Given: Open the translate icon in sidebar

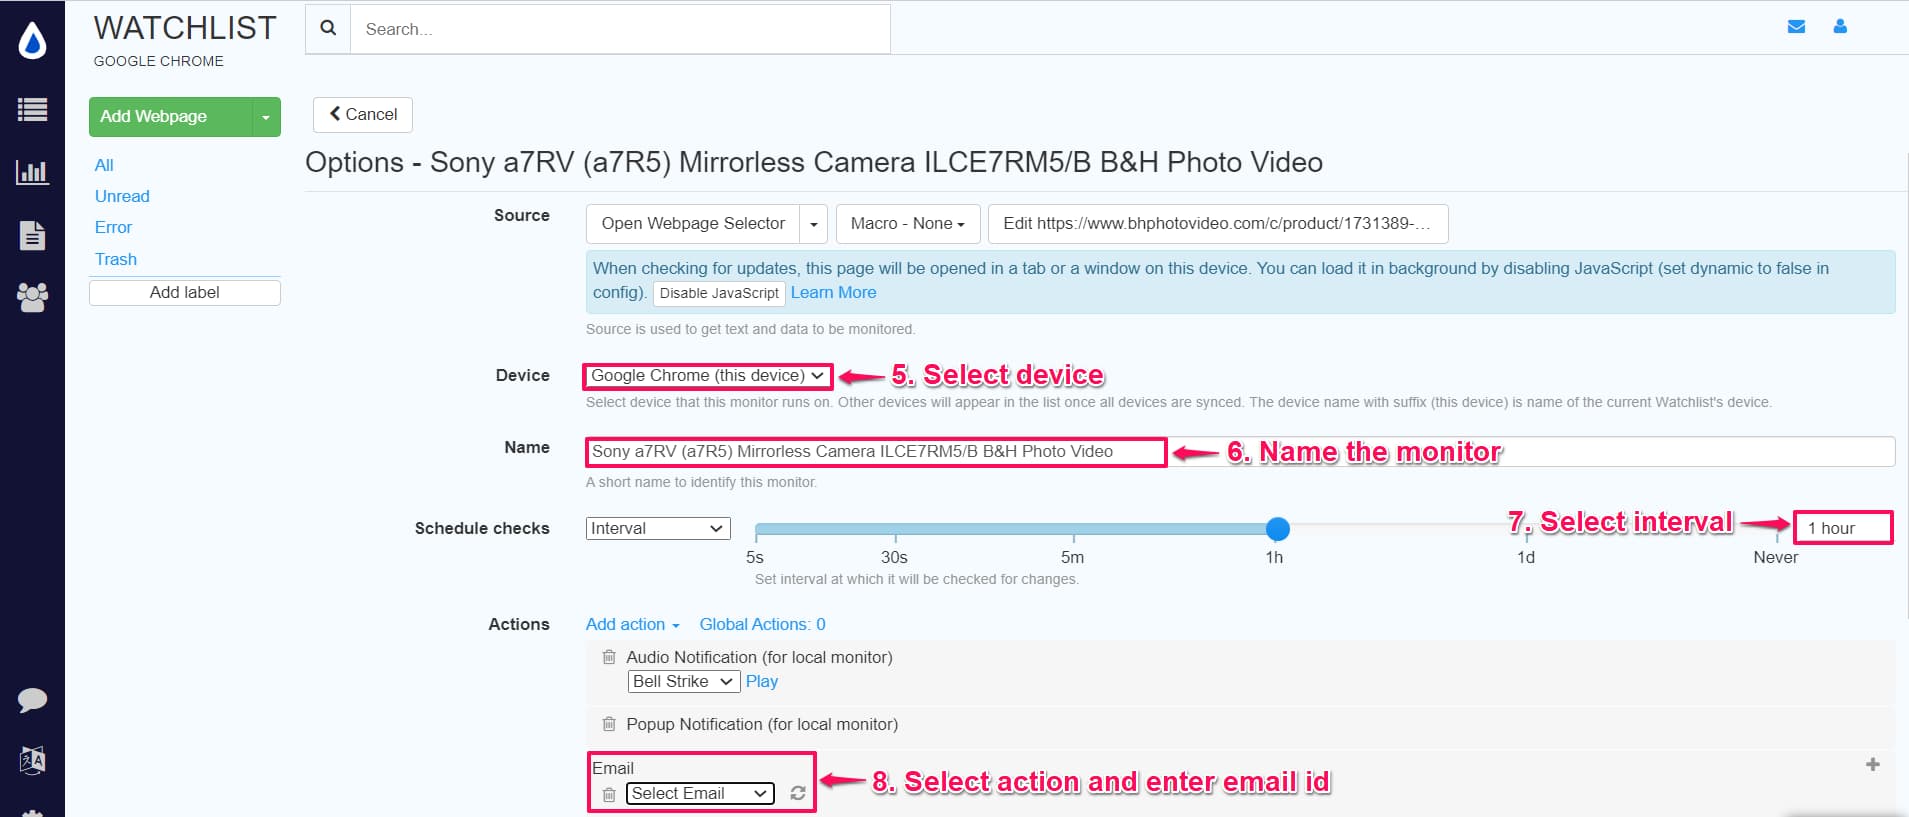Looking at the screenshot, I should click(32, 760).
